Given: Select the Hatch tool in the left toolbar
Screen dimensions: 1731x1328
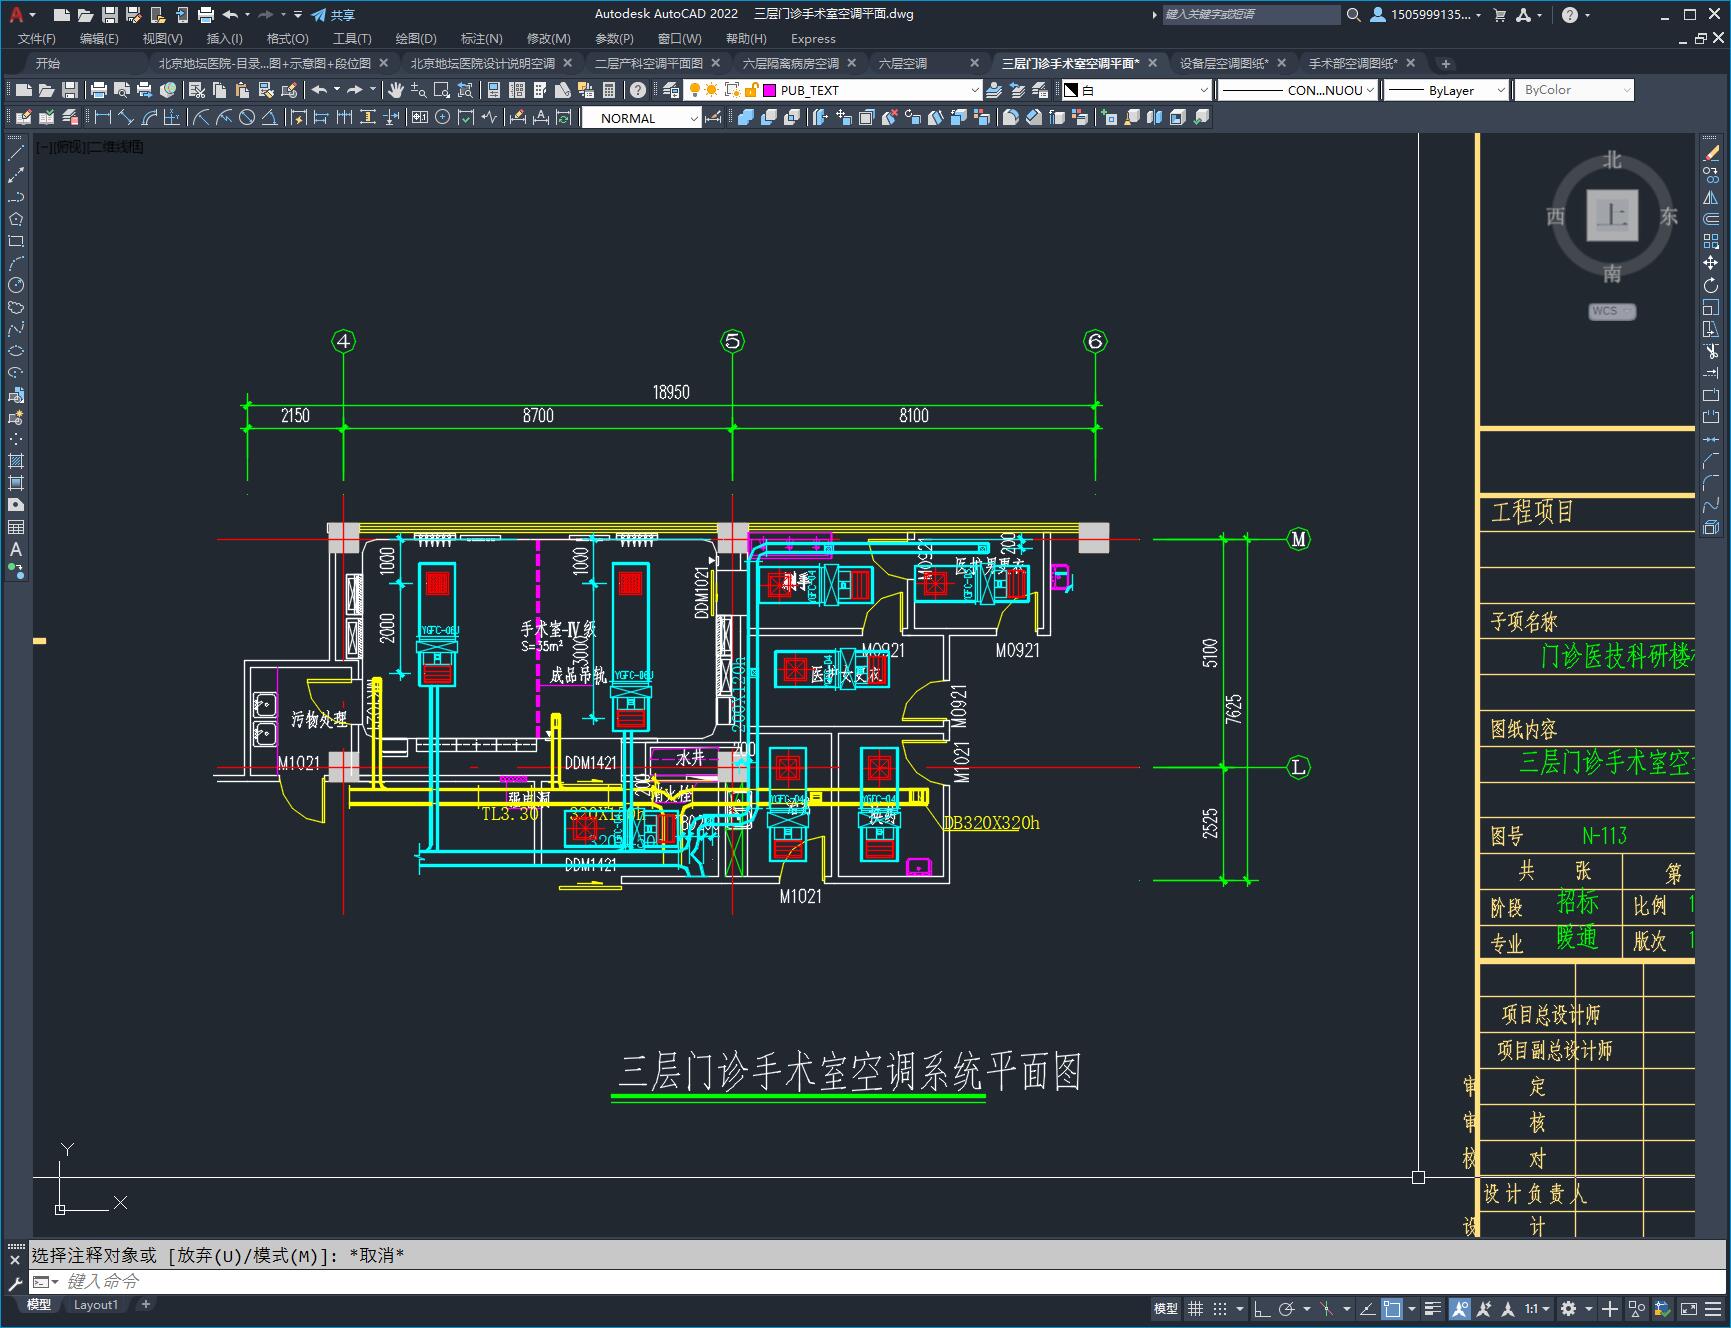Looking at the screenshot, I should coord(16,461).
